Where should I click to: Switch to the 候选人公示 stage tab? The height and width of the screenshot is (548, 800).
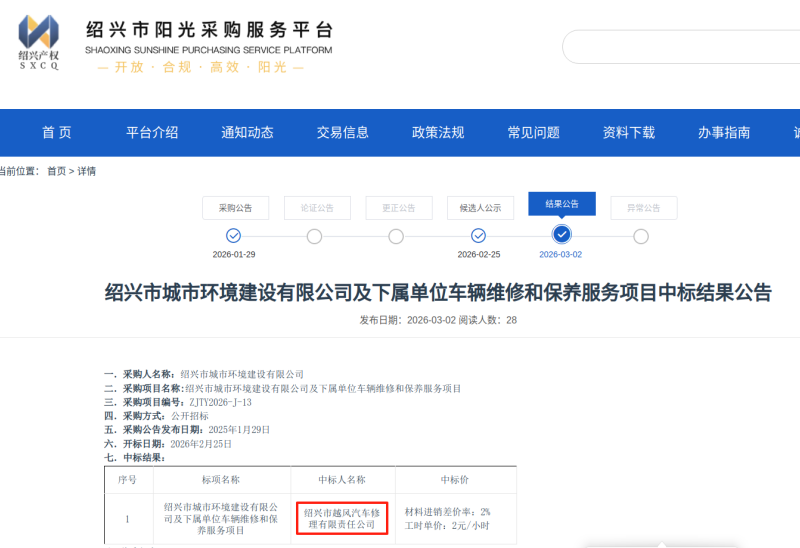[x=481, y=208]
